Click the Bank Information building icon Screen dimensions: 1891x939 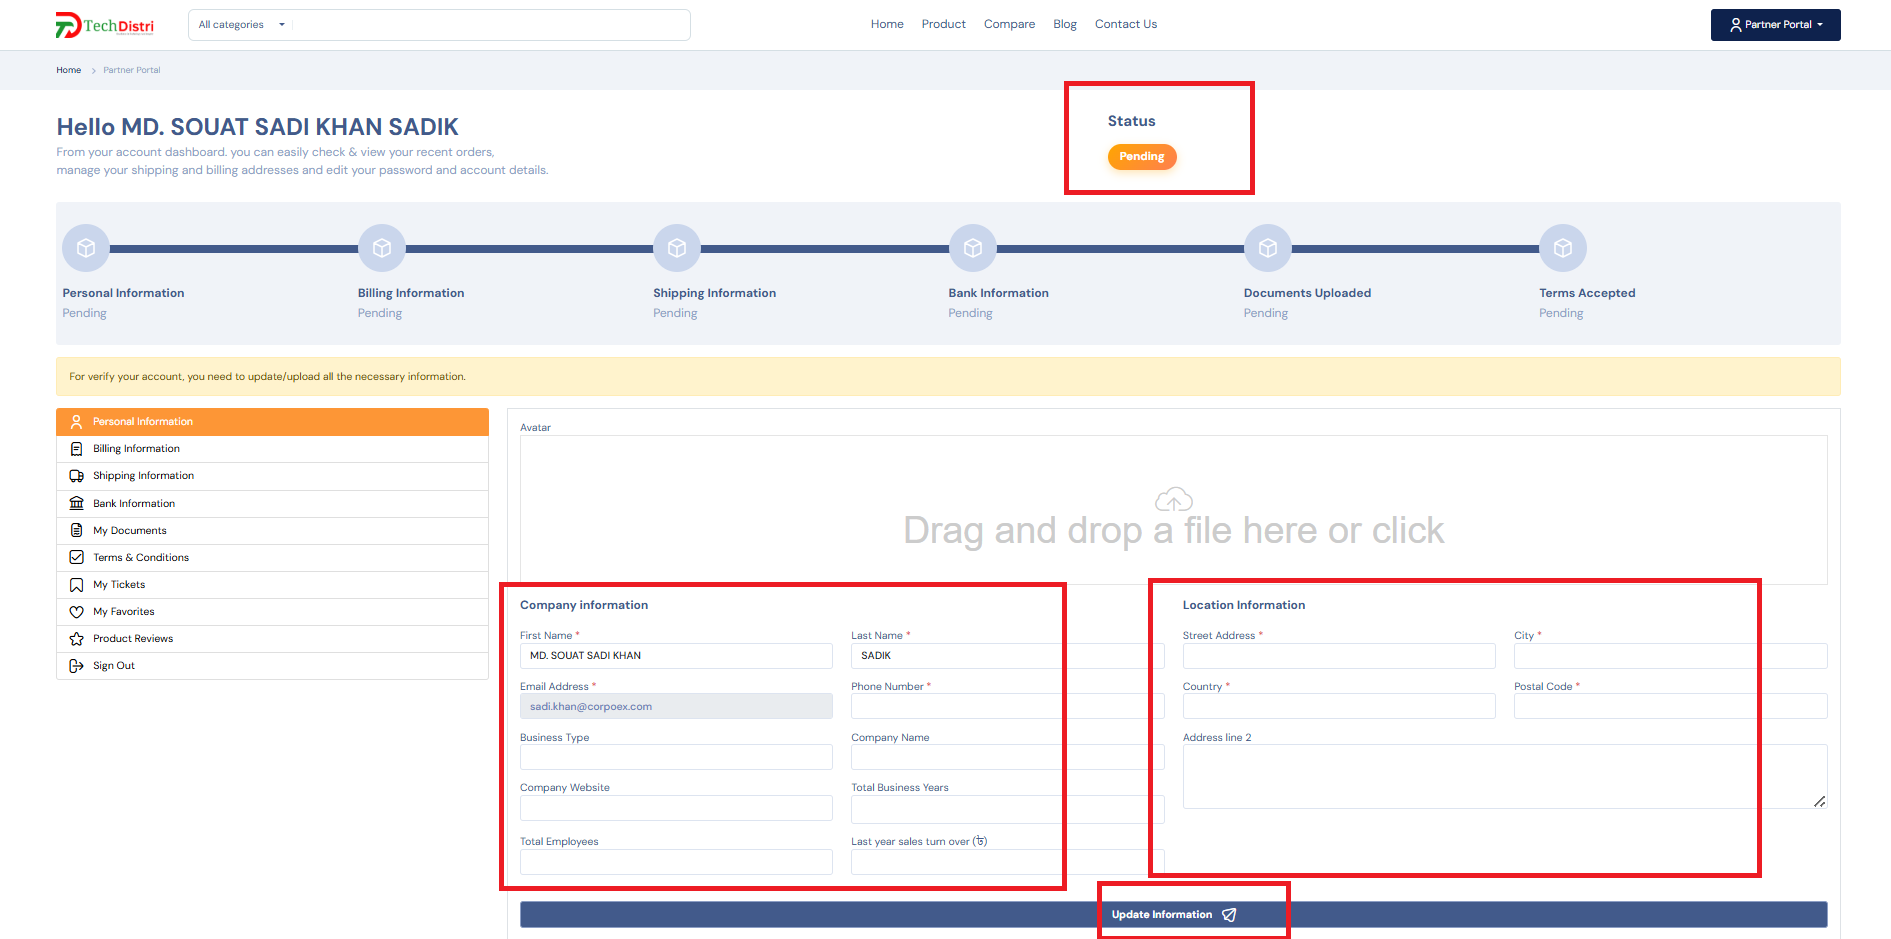click(77, 503)
